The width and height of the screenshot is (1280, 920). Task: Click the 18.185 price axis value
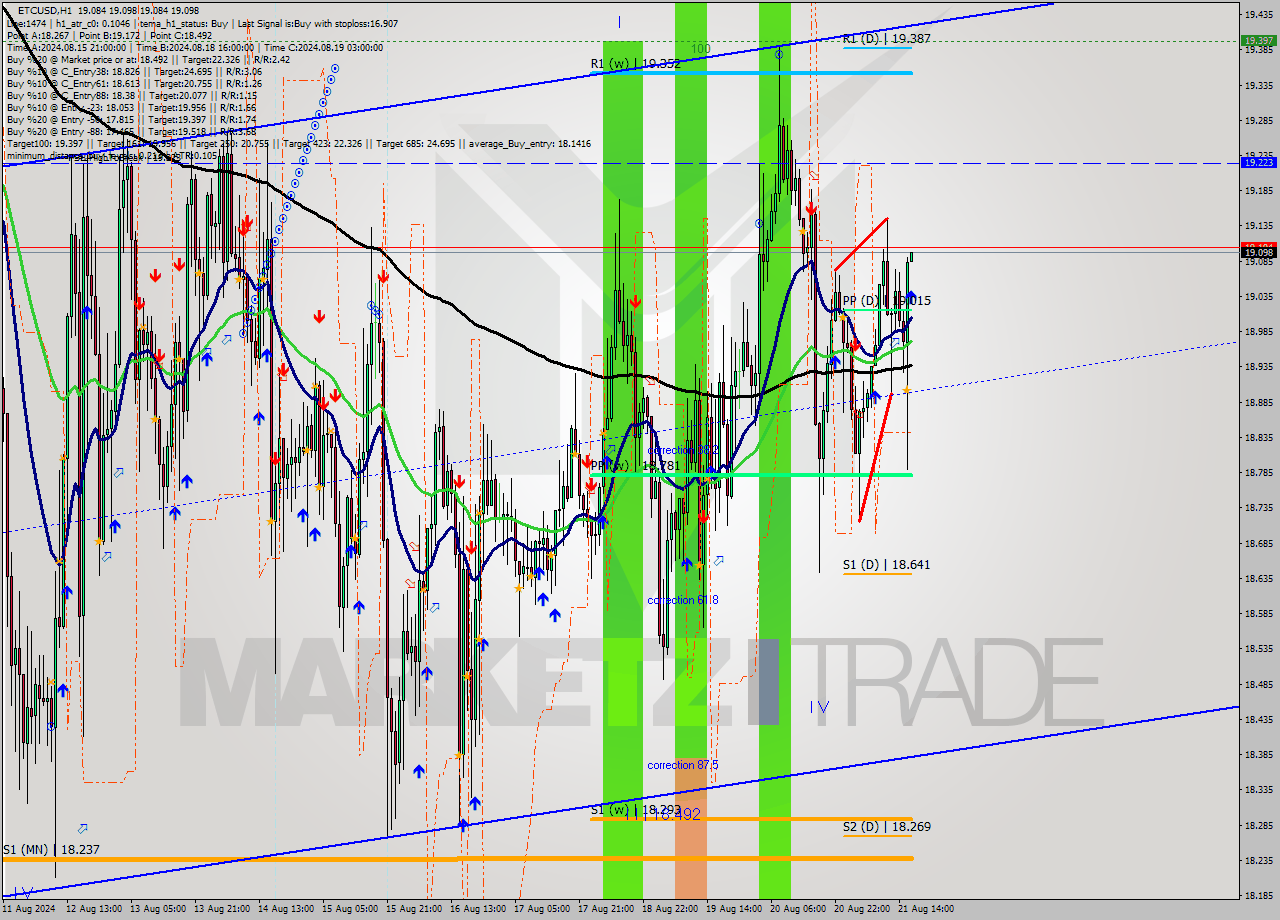point(1258,895)
